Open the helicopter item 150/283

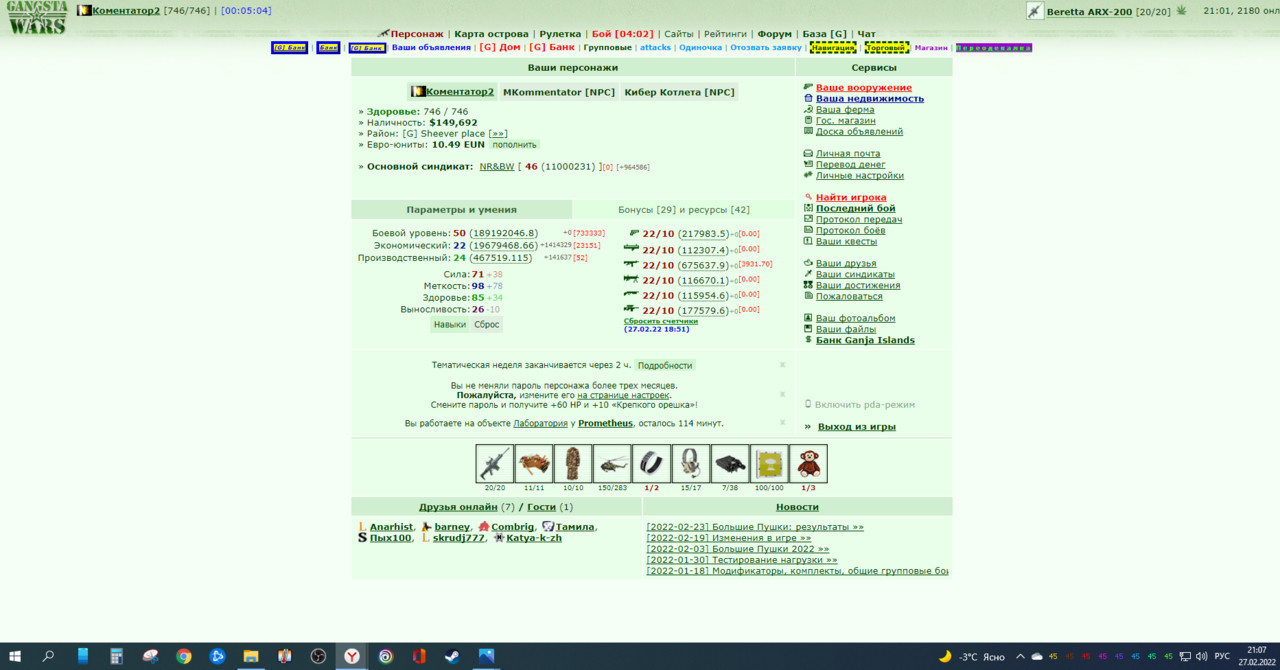pyautogui.click(x=612, y=464)
